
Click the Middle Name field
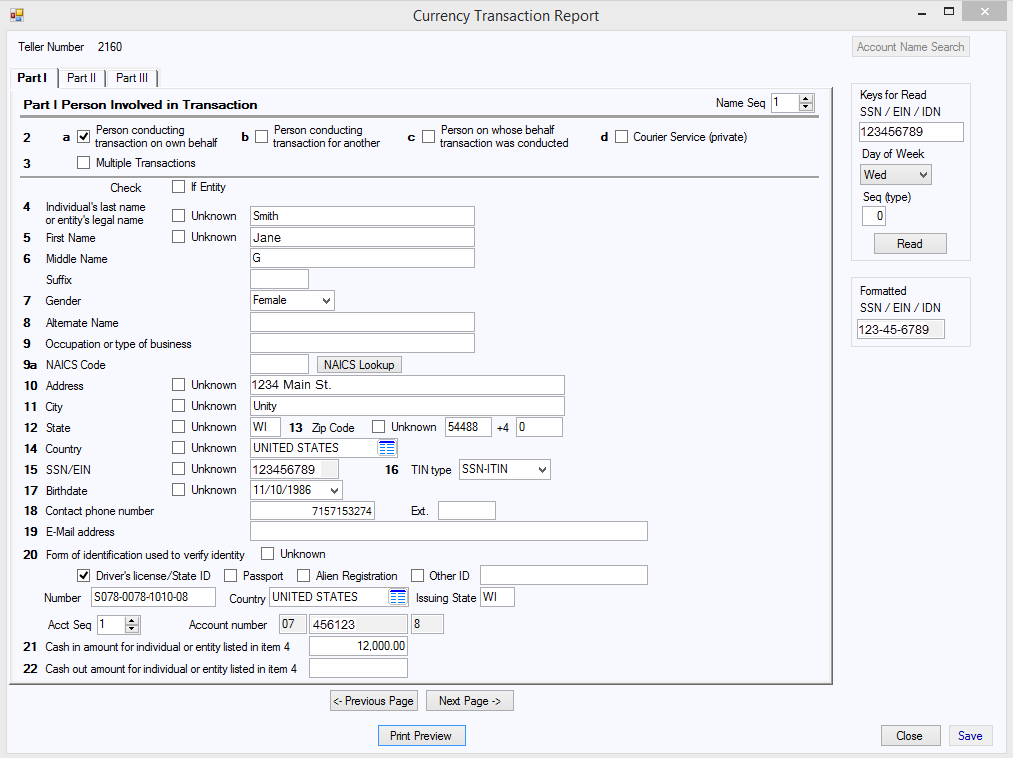pyautogui.click(x=362, y=258)
